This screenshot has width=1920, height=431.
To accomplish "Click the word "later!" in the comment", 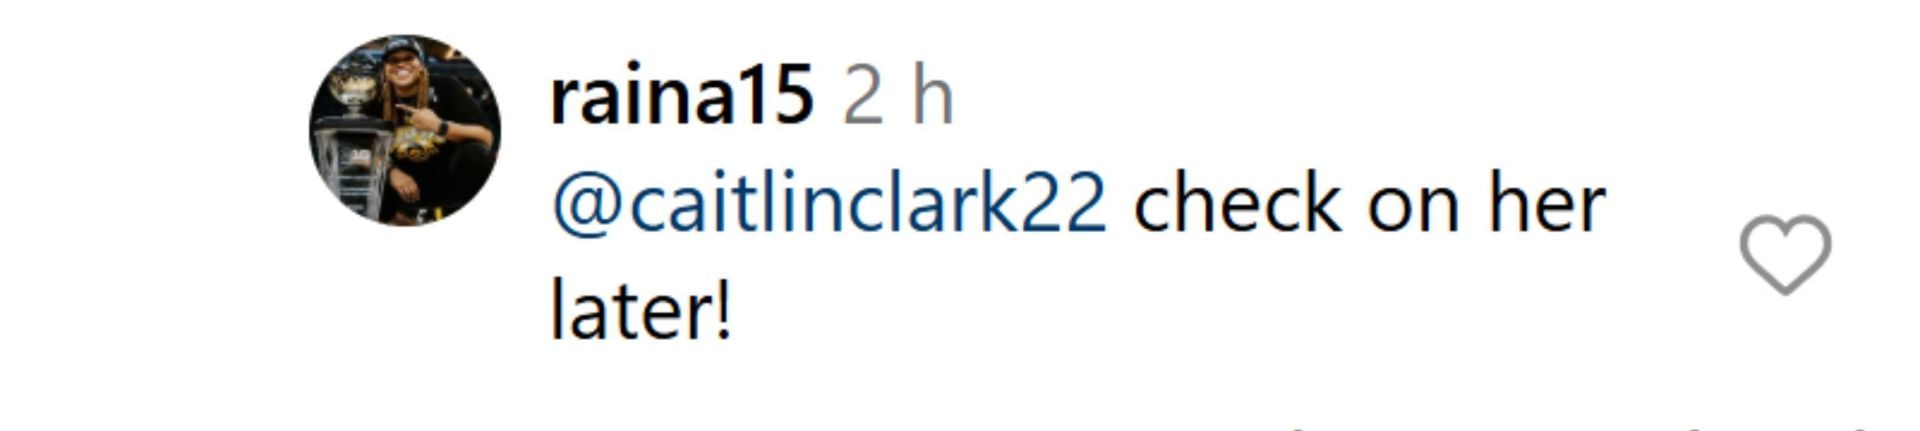I will point(642,310).
